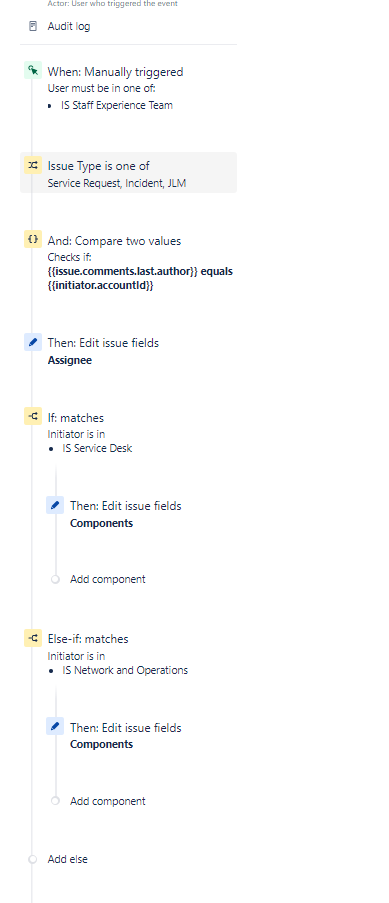Click pencil icon under IS Network and Operations branch
Image resolution: width=389 pixels, height=903 pixels.
coord(55,726)
